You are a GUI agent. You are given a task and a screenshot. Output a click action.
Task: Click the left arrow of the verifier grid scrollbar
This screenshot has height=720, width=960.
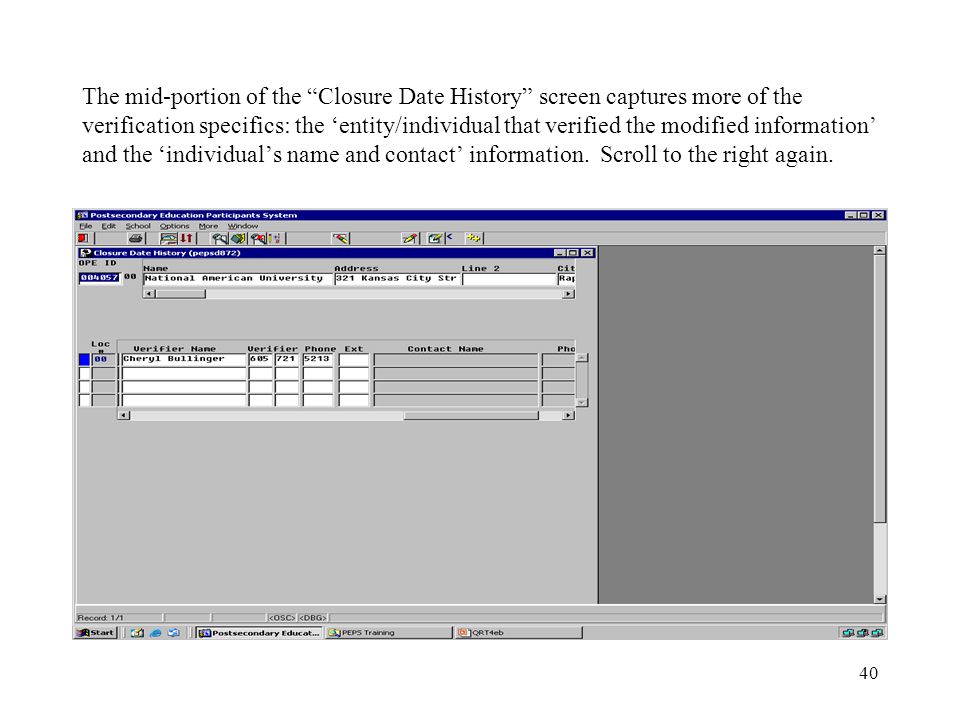coord(124,415)
